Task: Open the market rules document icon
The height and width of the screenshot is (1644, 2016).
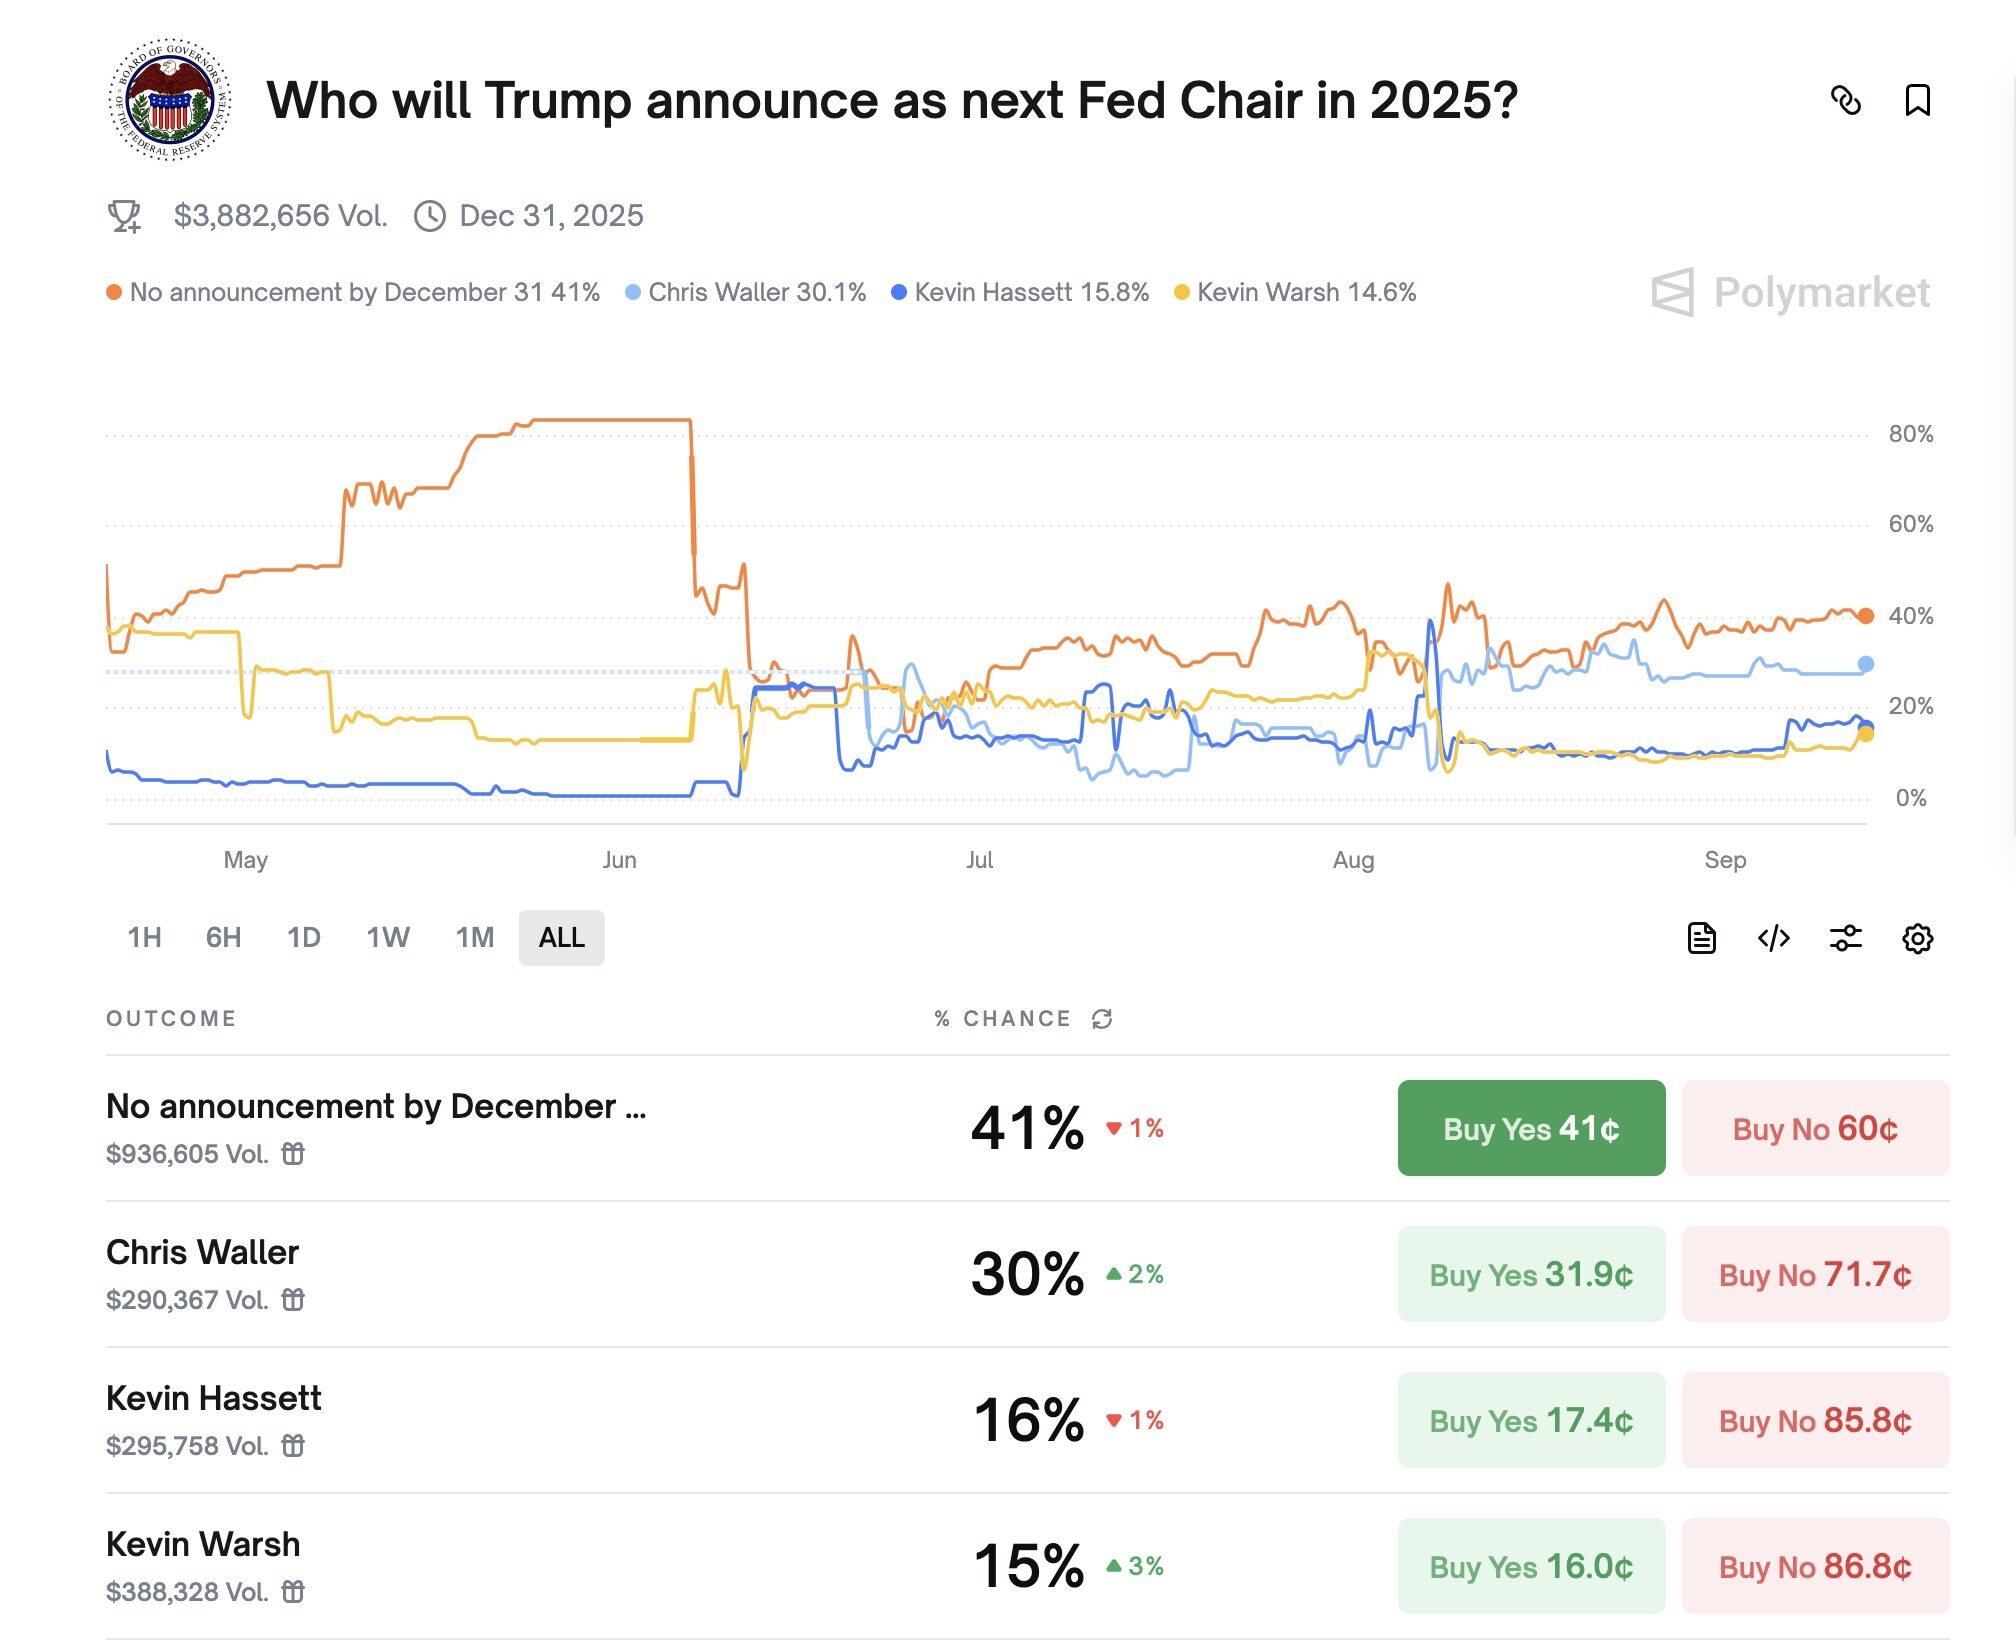Action: [1702, 938]
